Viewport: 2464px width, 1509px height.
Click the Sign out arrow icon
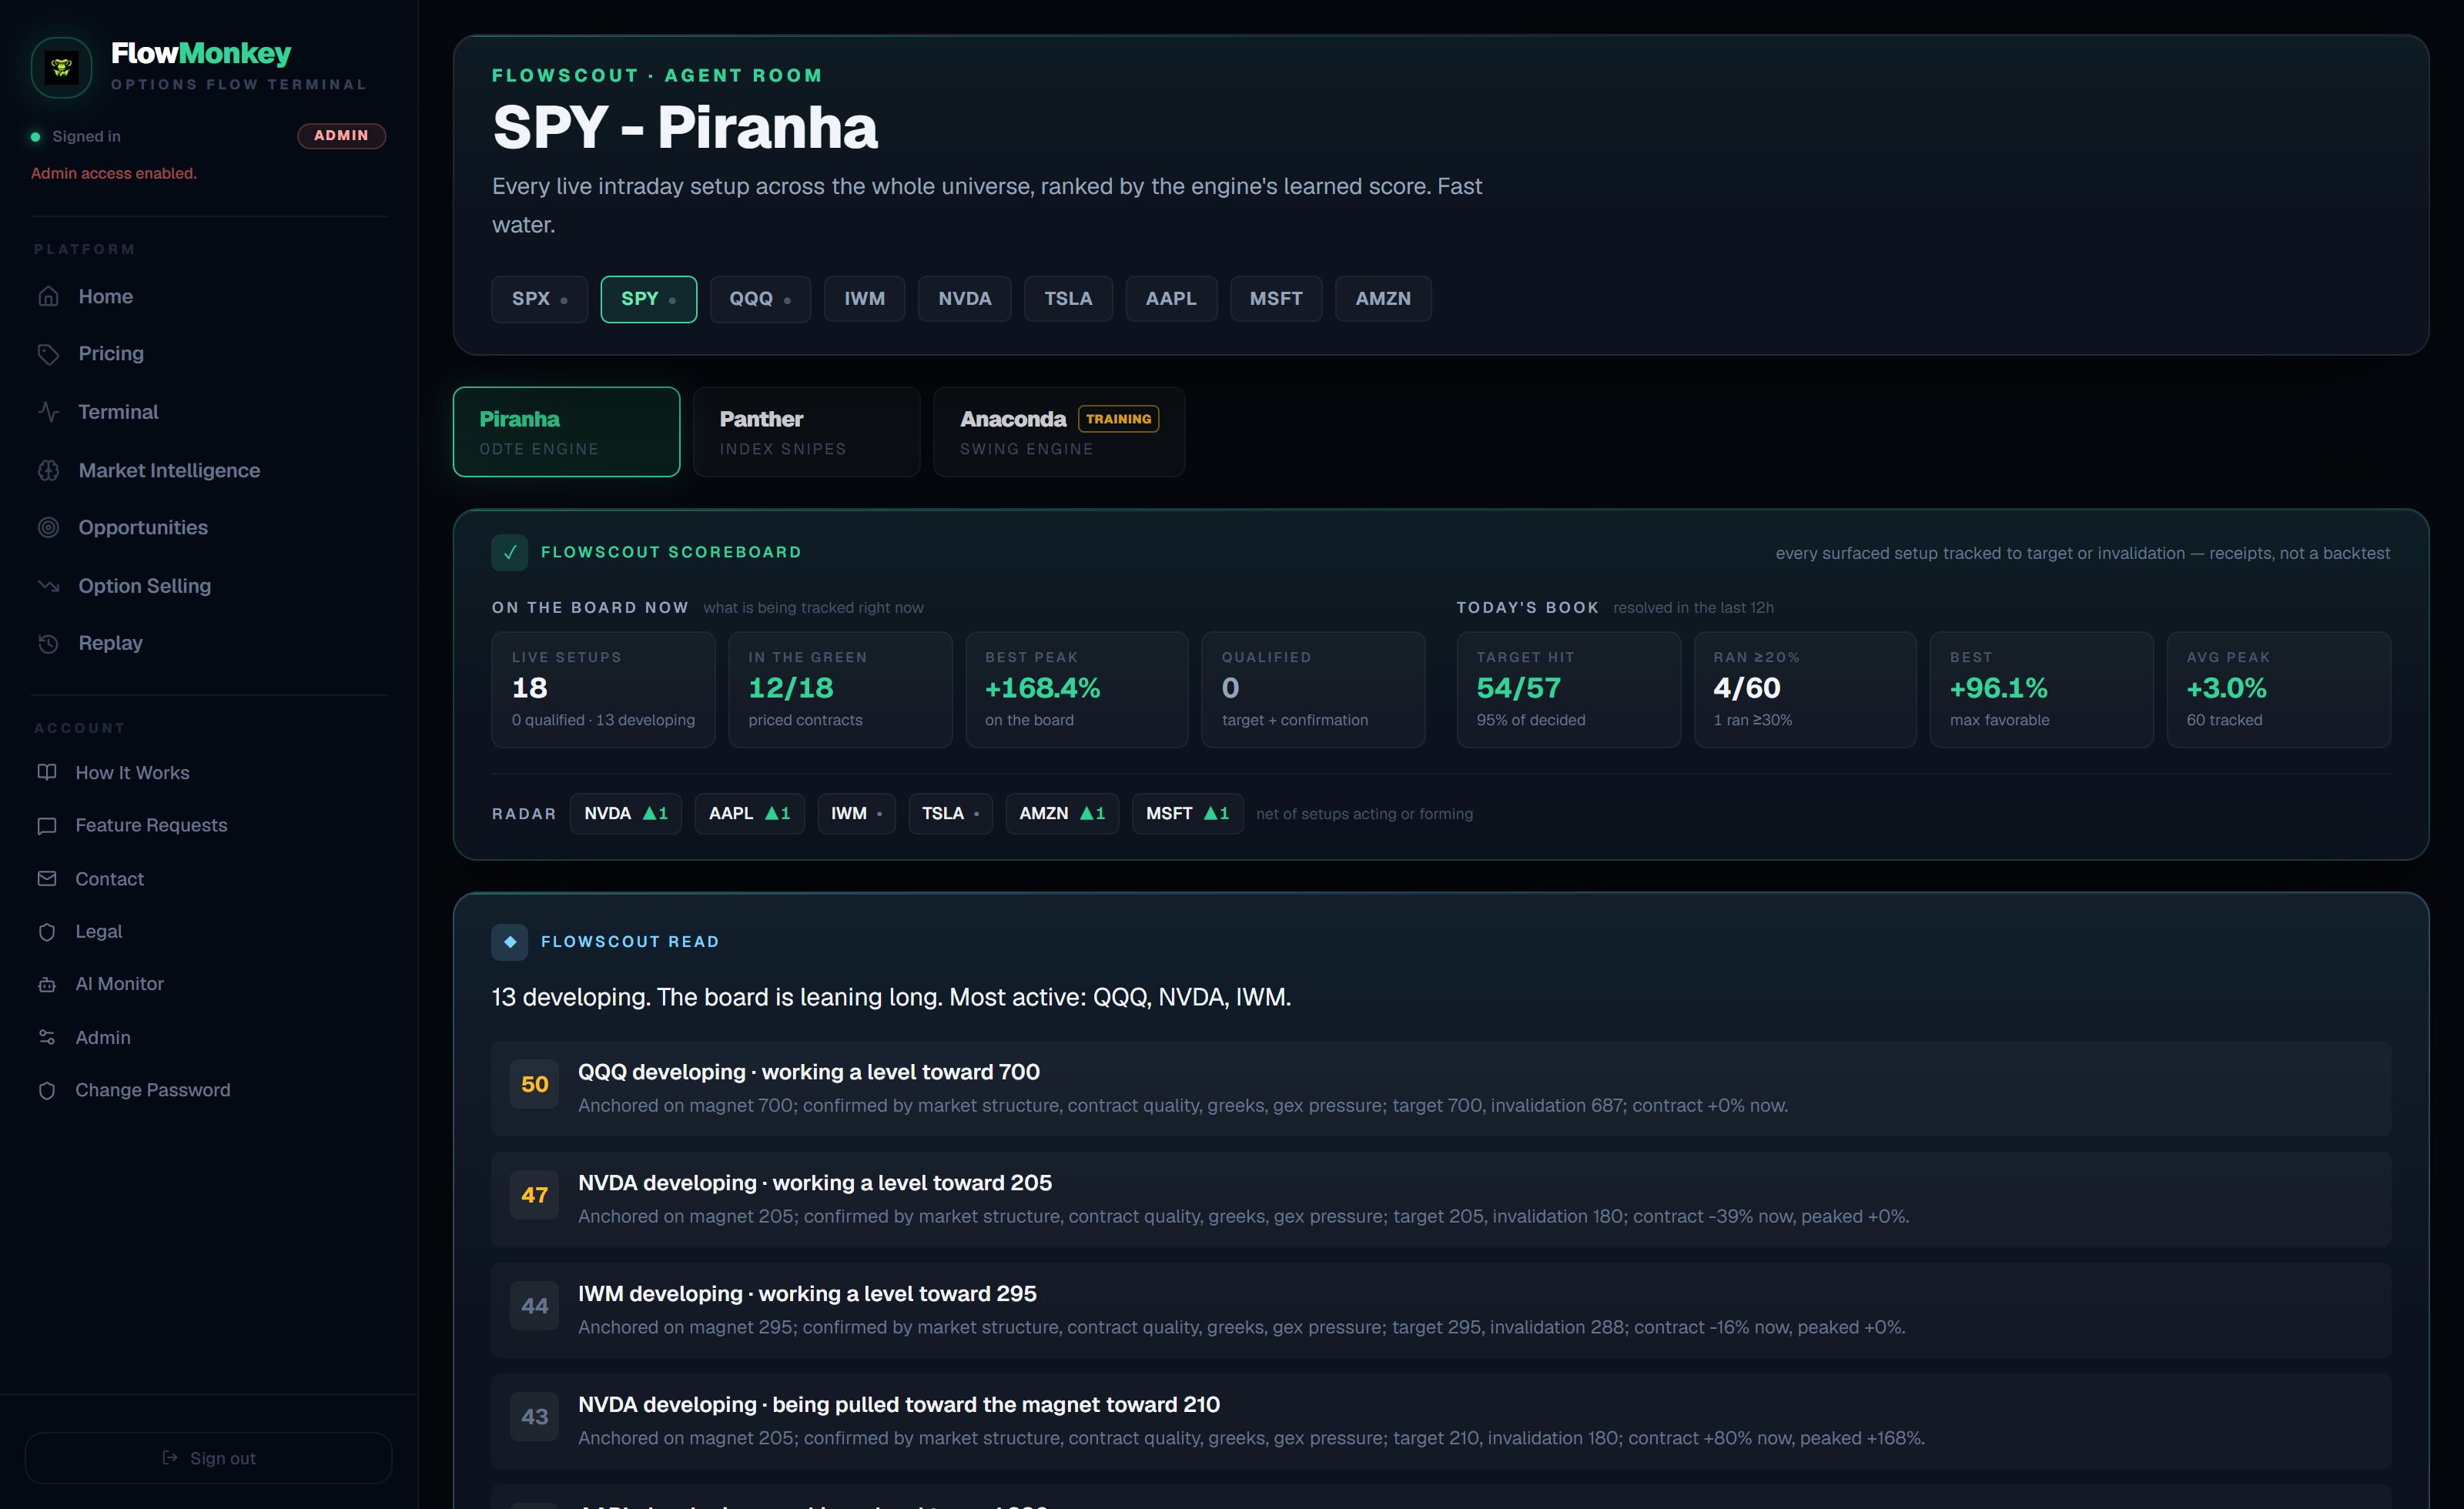(x=170, y=1458)
